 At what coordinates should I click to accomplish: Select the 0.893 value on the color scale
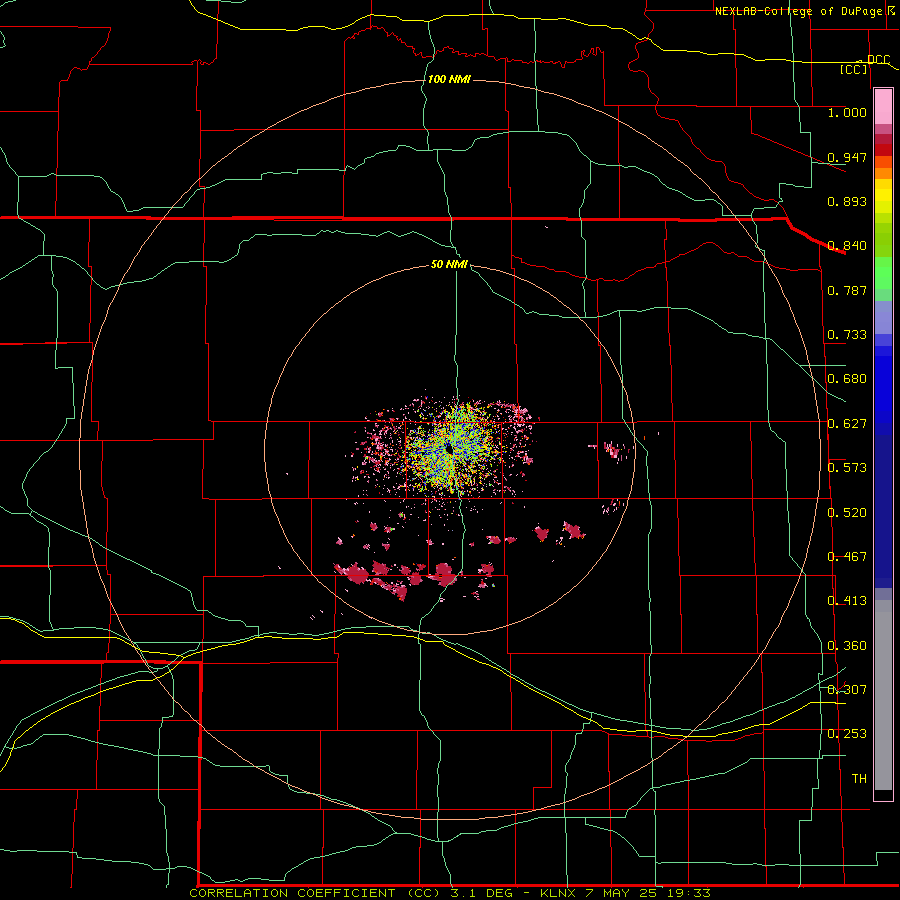pos(847,201)
